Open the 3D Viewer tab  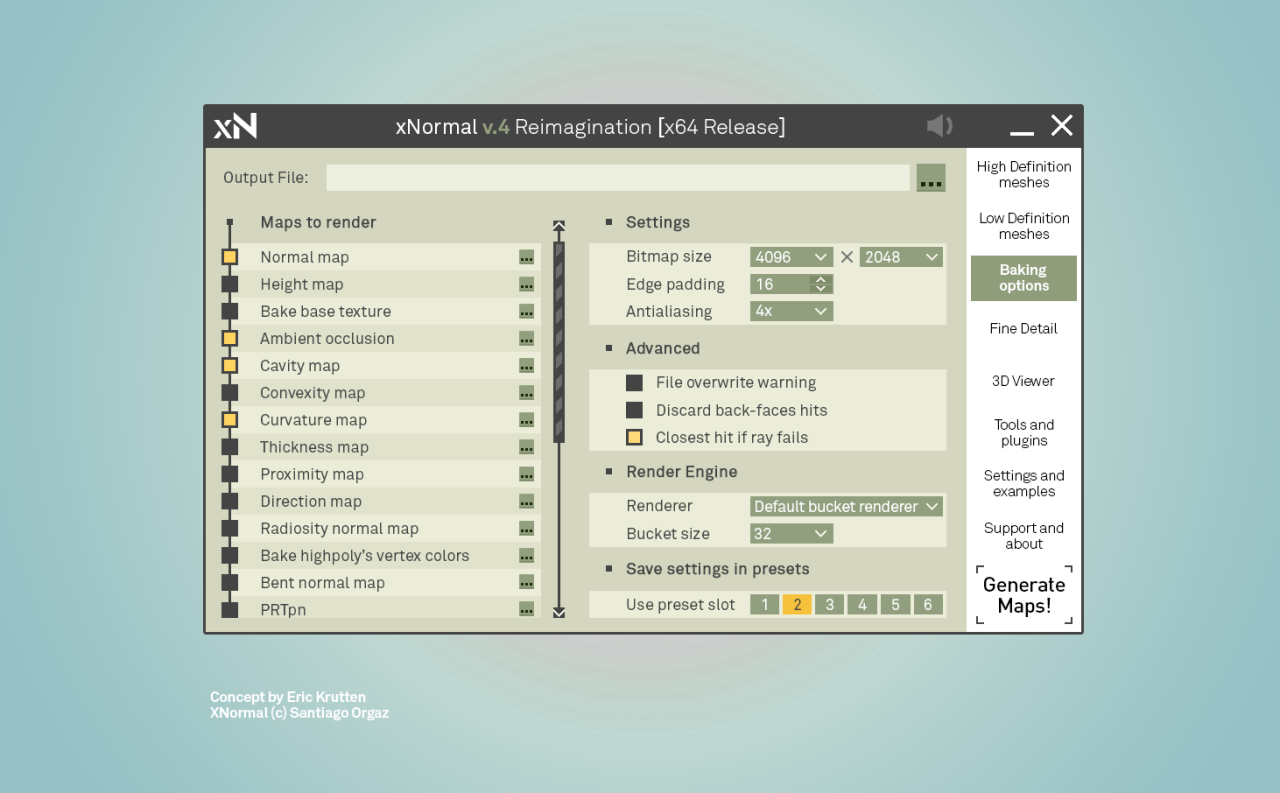pyautogui.click(x=1024, y=381)
